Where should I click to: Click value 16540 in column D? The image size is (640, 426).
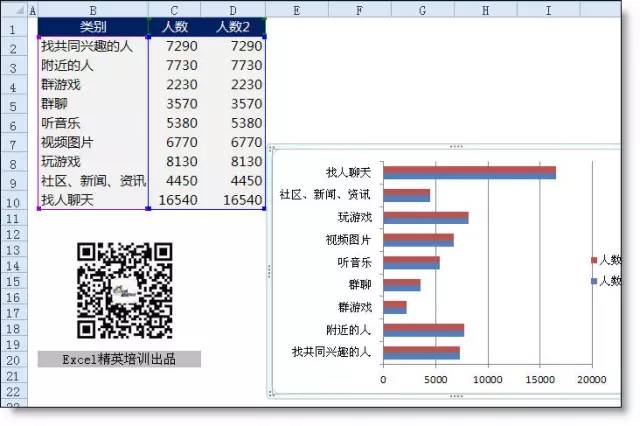pos(233,200)
